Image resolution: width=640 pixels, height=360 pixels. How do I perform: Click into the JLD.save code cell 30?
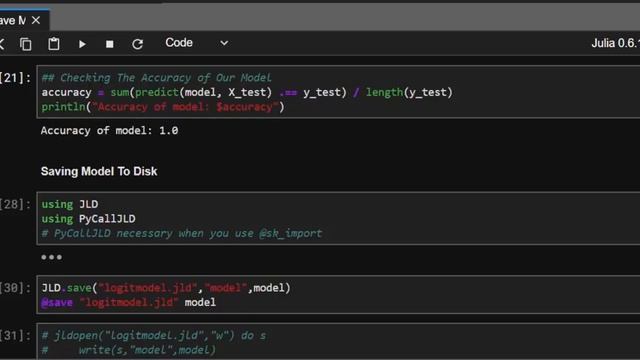(338, 295)
